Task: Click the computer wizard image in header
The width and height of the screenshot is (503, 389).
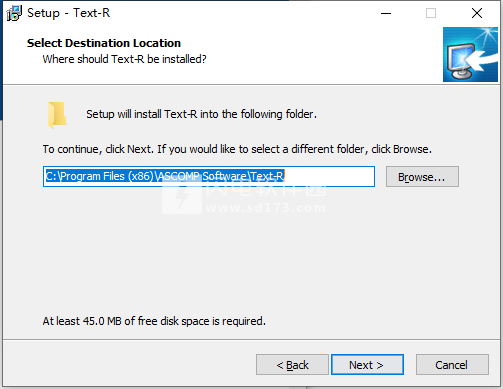Action: [x=470, y=54]
